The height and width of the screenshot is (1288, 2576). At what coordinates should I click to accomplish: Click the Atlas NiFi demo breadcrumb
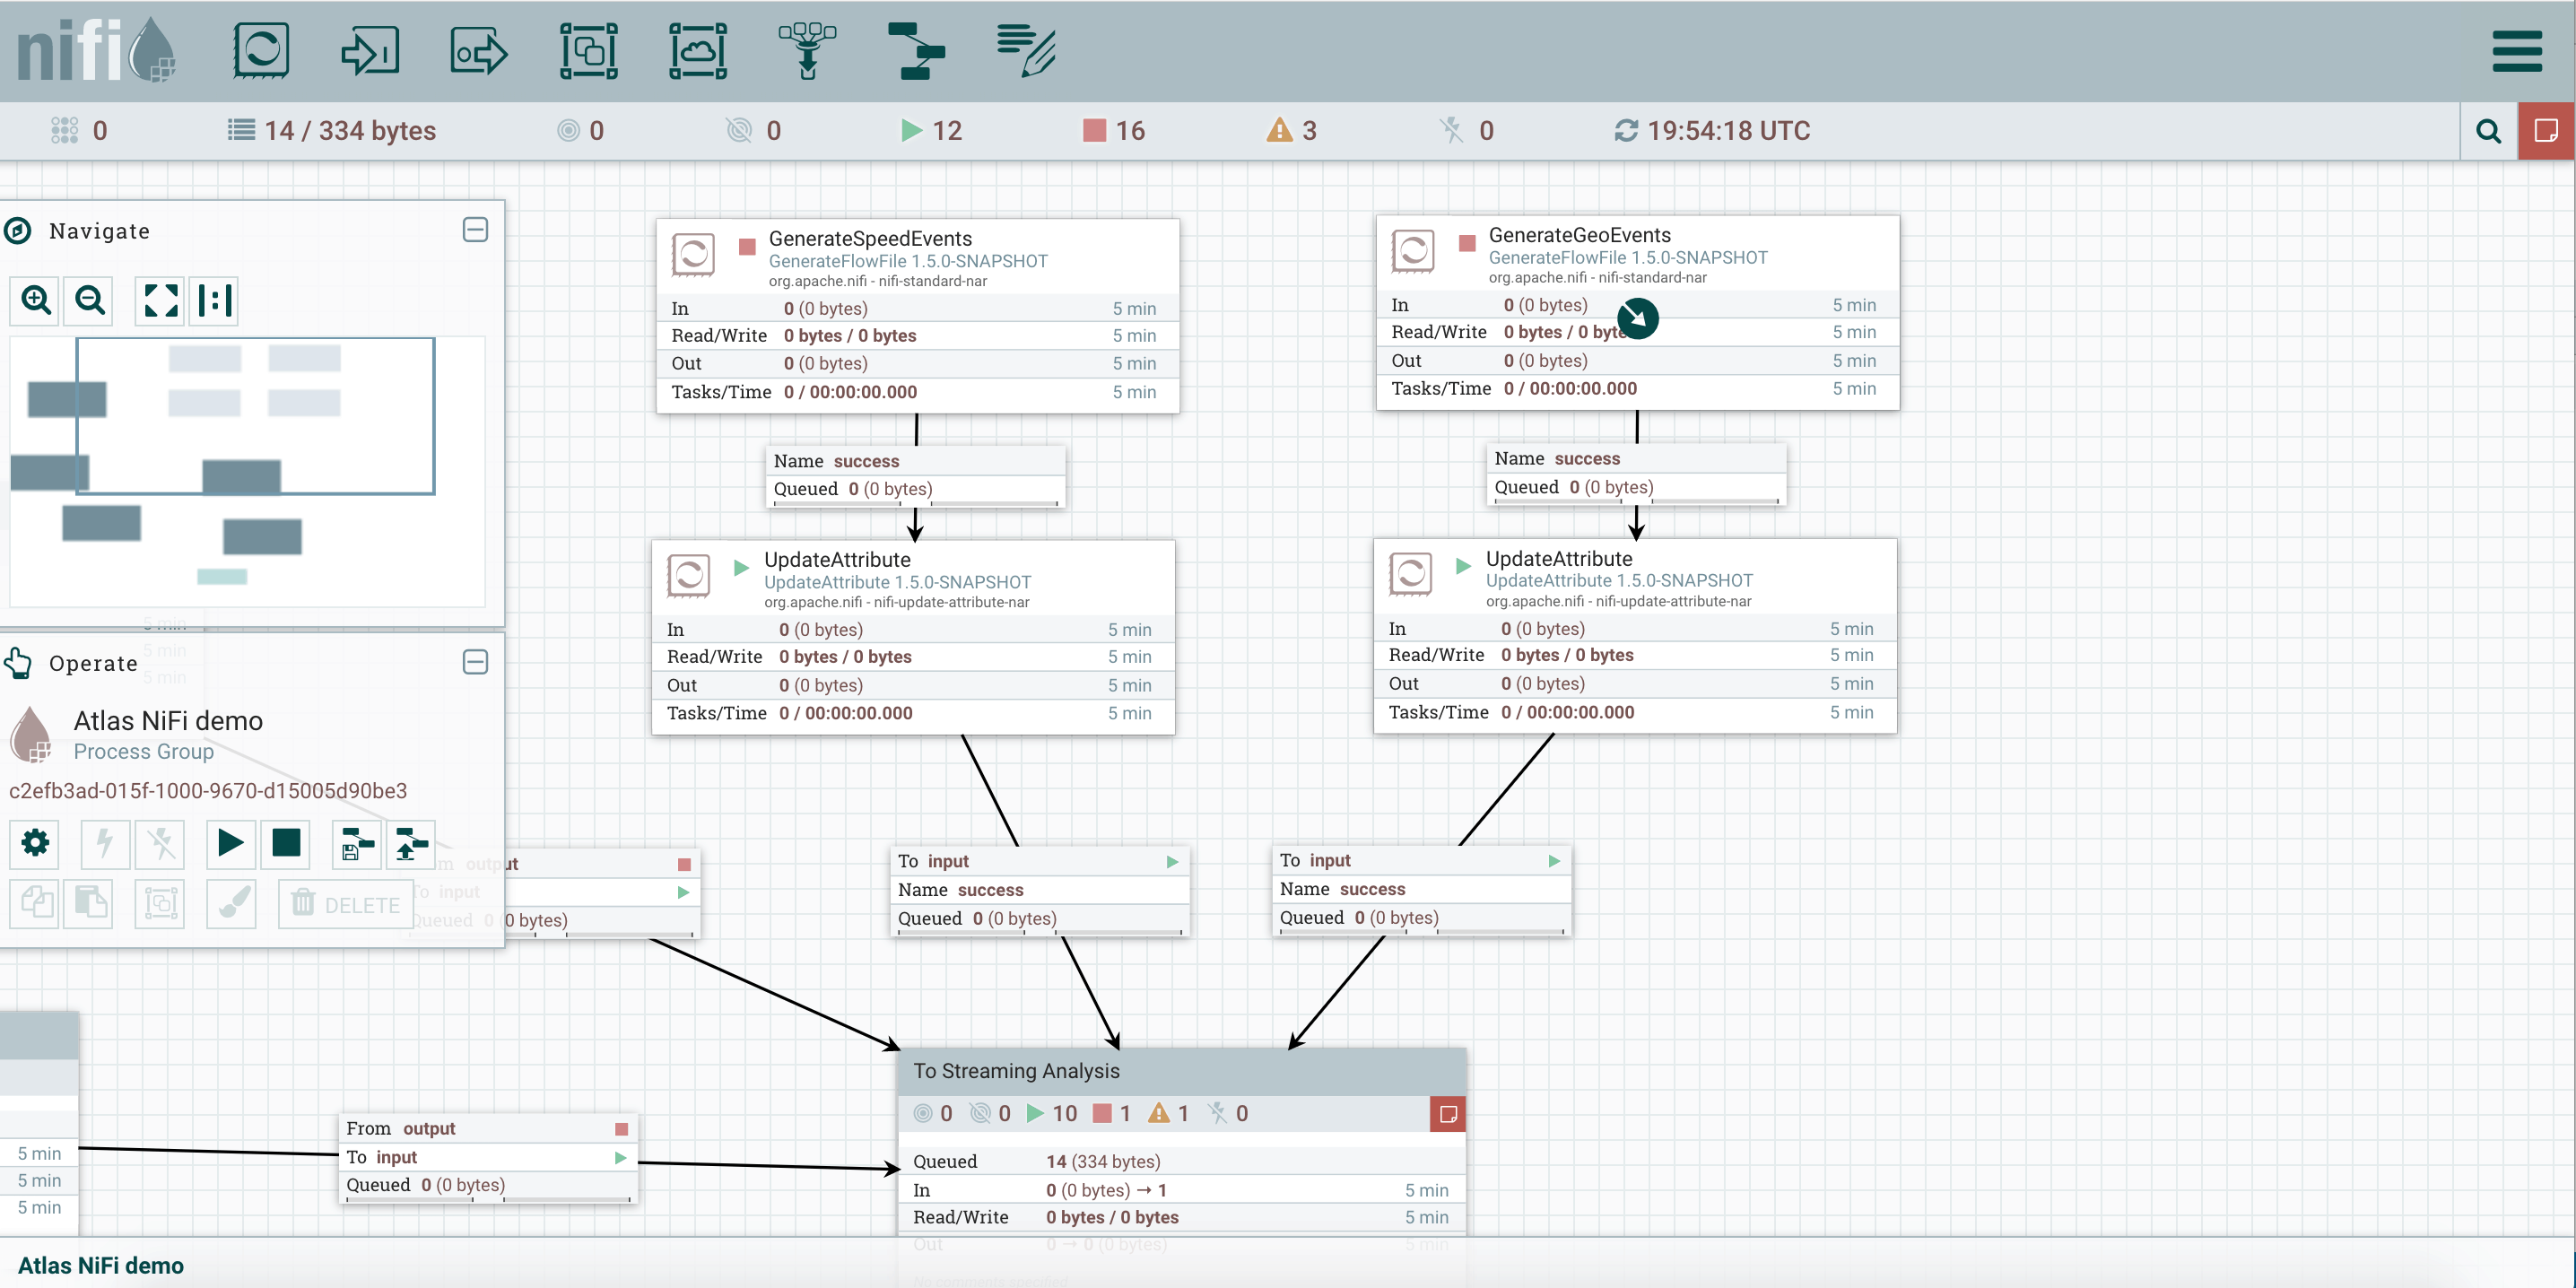click(101, 1265)
